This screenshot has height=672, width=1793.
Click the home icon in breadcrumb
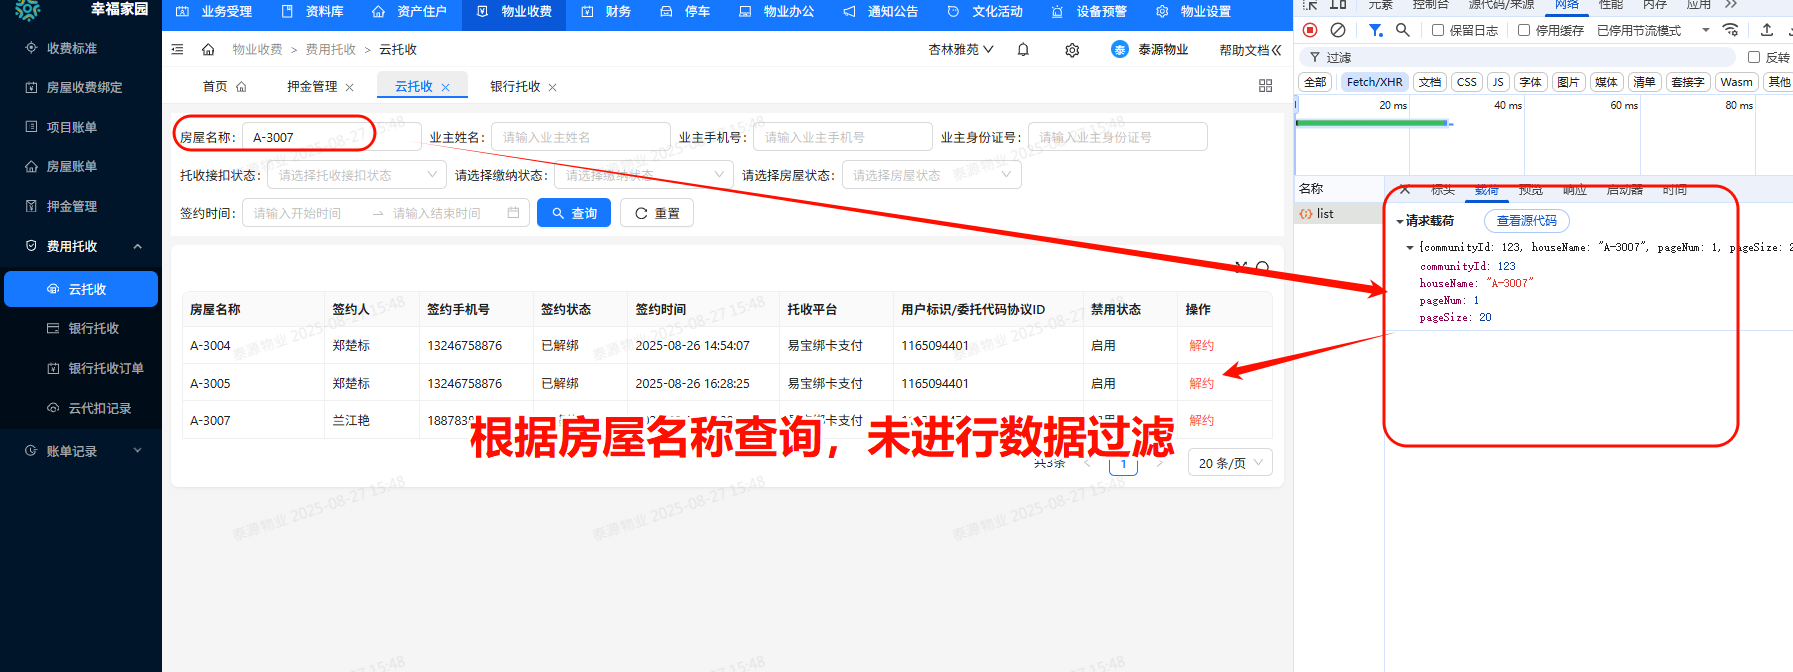tap(208, 50)
